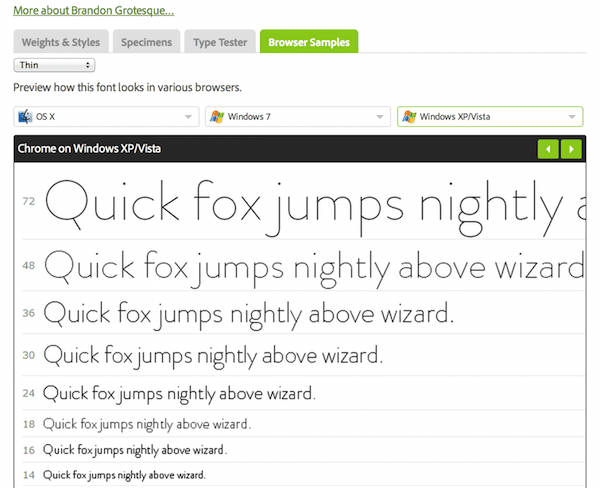Click the Preview how this font looks text

click(x=127, y=87)
